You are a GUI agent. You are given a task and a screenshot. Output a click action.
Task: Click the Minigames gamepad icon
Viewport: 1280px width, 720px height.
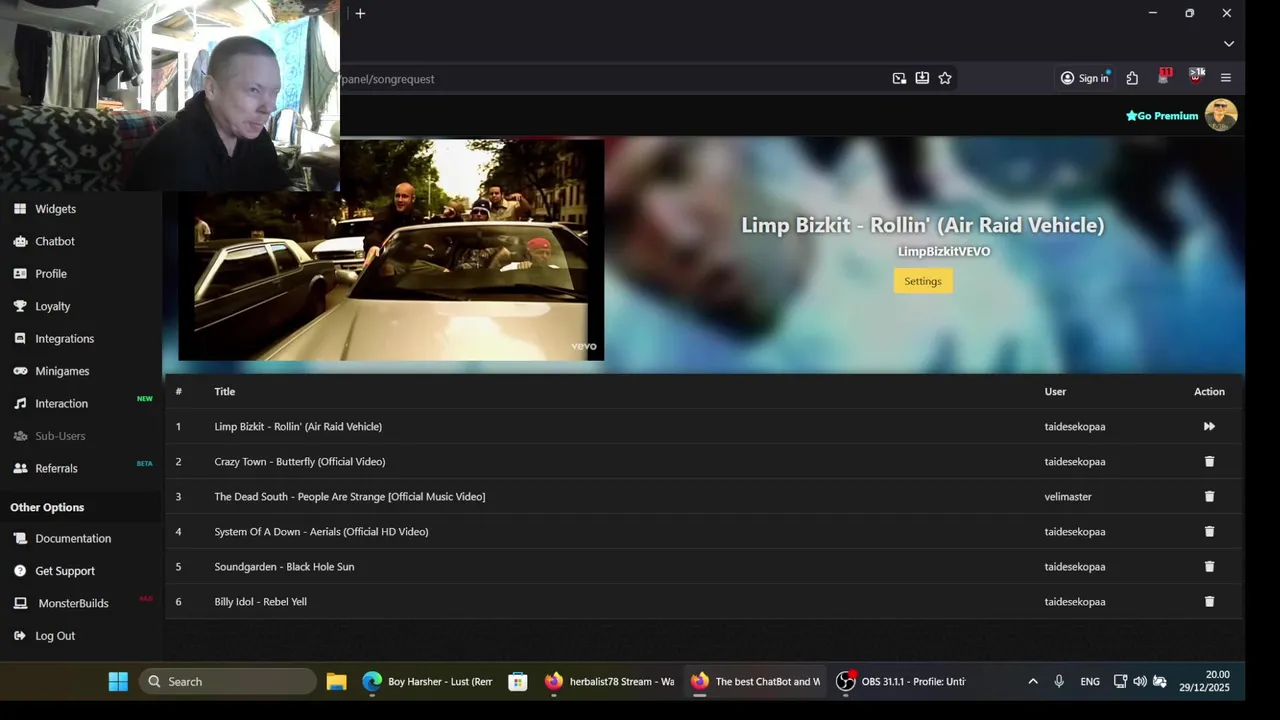point(20,371)
